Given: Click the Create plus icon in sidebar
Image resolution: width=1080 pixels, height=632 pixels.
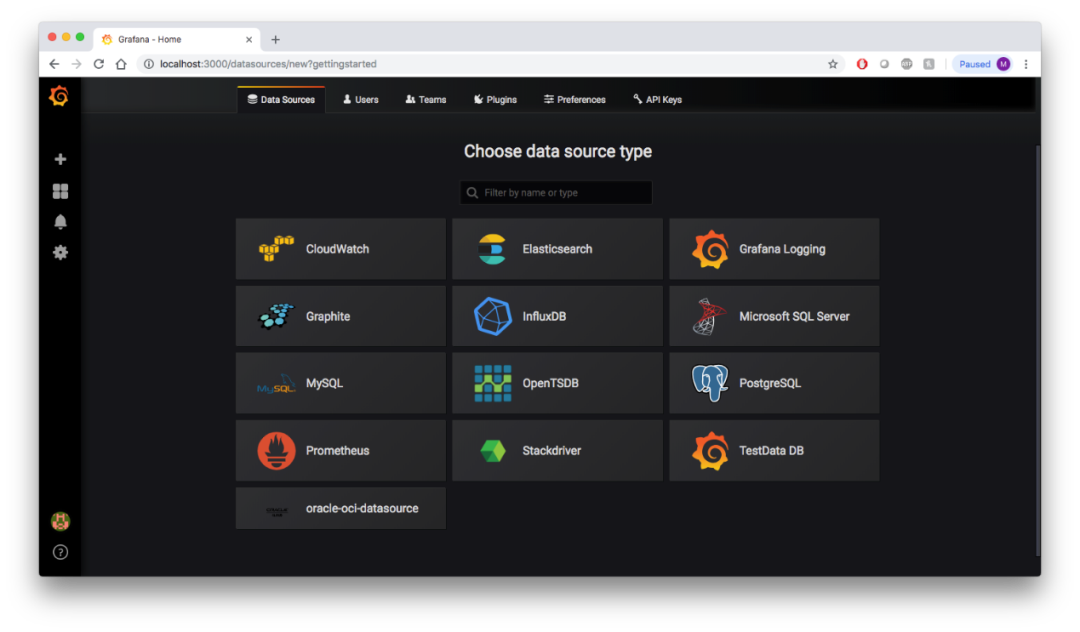Looking at the screenshot, I should tap(61, 159).
